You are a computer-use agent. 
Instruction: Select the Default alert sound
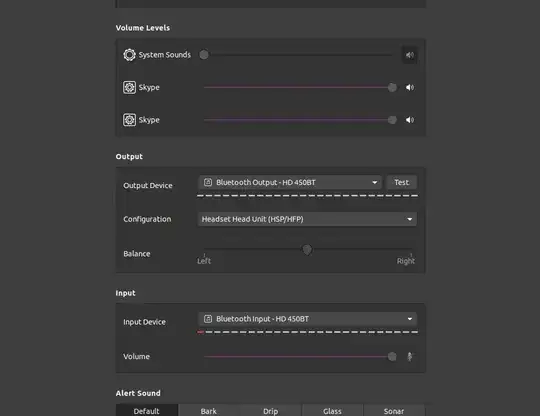click(x=147, y=410)
